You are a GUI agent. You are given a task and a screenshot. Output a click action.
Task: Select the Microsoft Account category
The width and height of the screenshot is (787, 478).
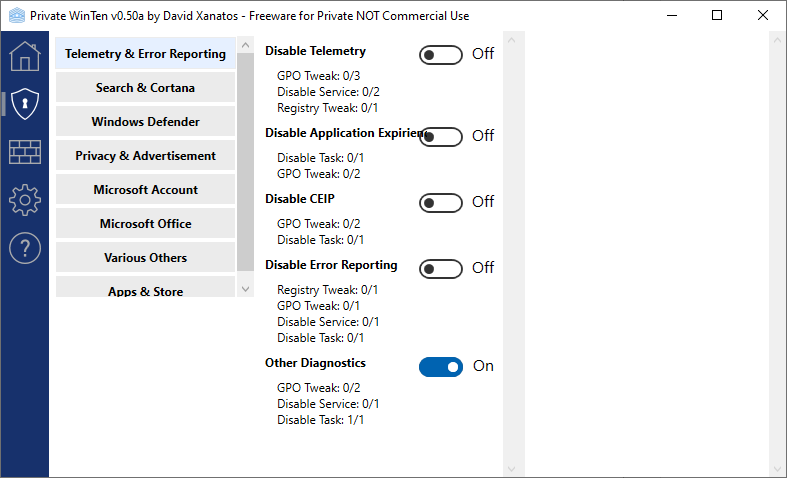pos(146,190)
